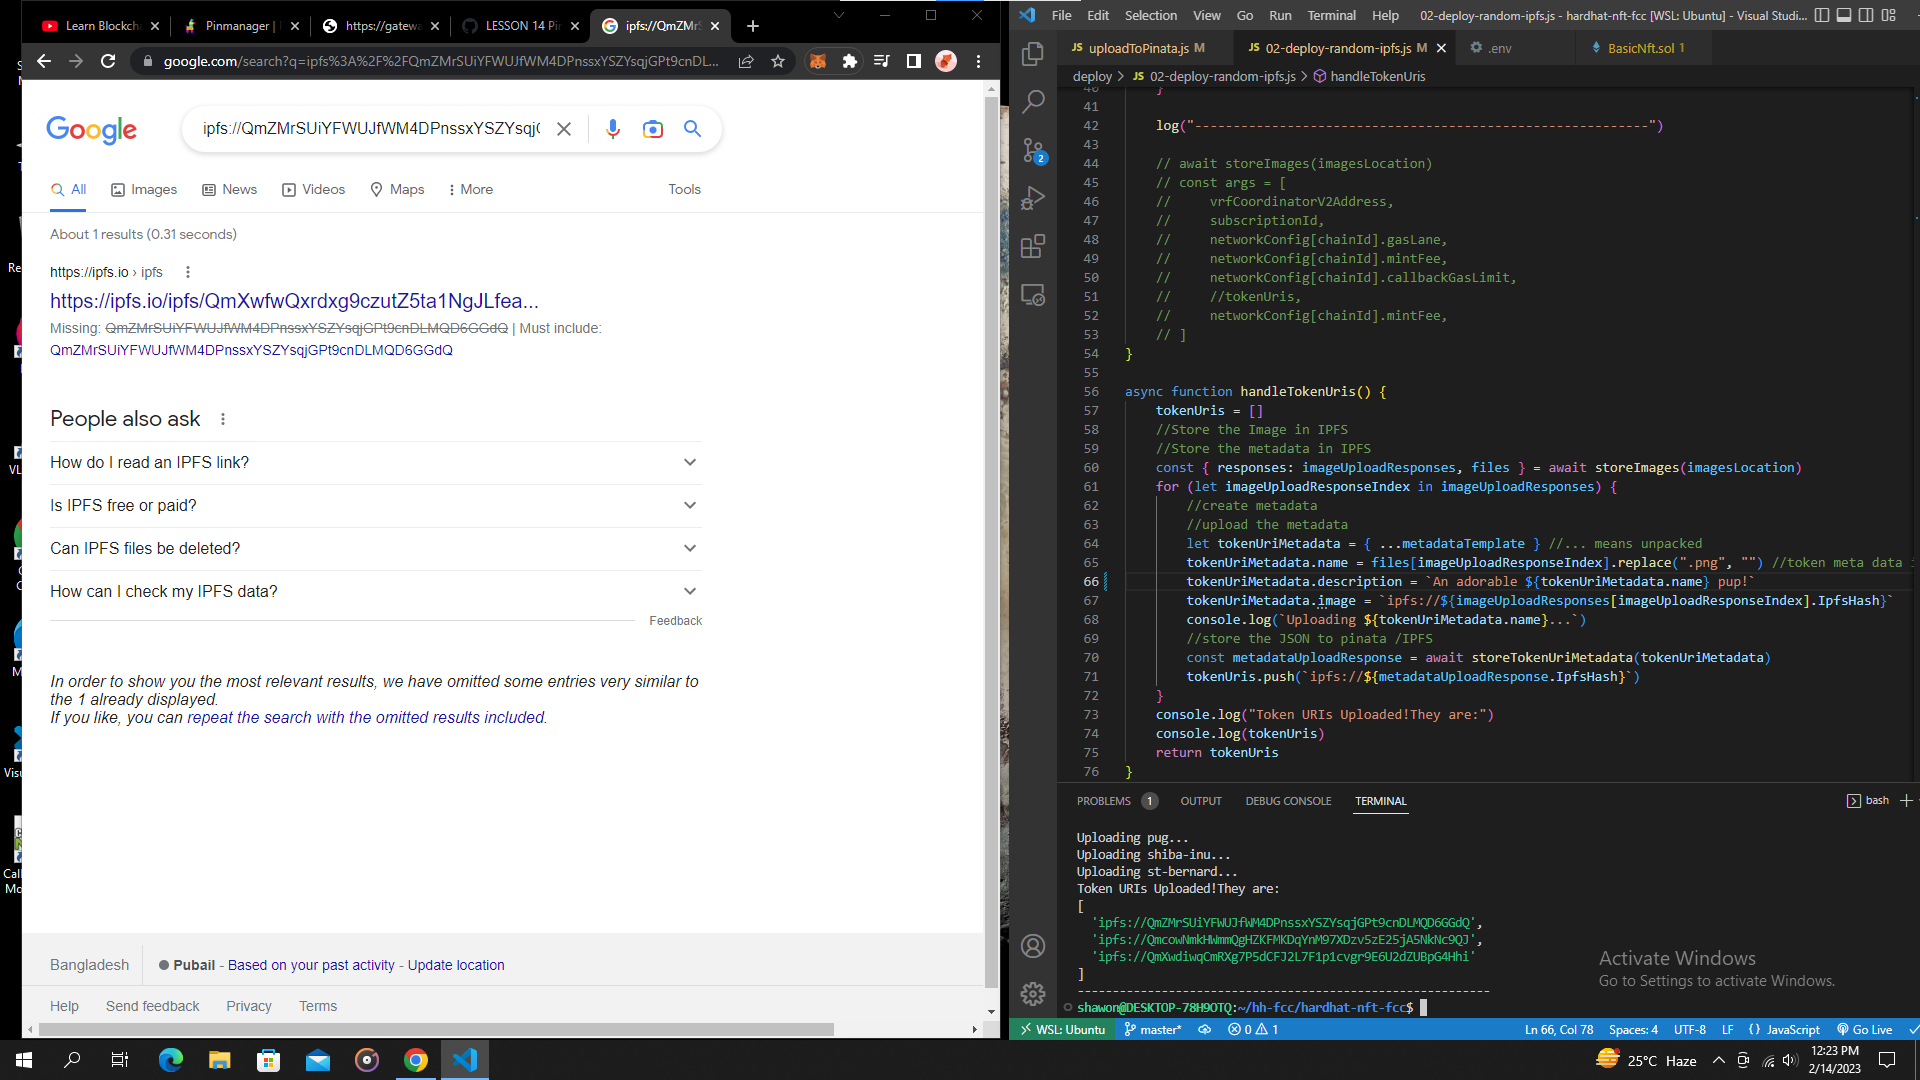Open Microsoft Edge from the taskbar
The width and height of the screenshot is (1920, 1080).
pyautogui.click(x=171, y=1060)
